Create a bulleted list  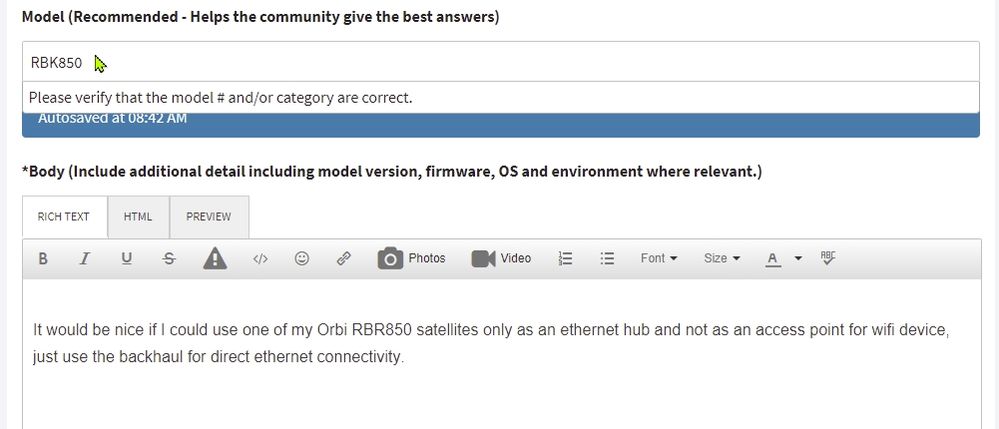pyautogui.click(x=606, y=259)
